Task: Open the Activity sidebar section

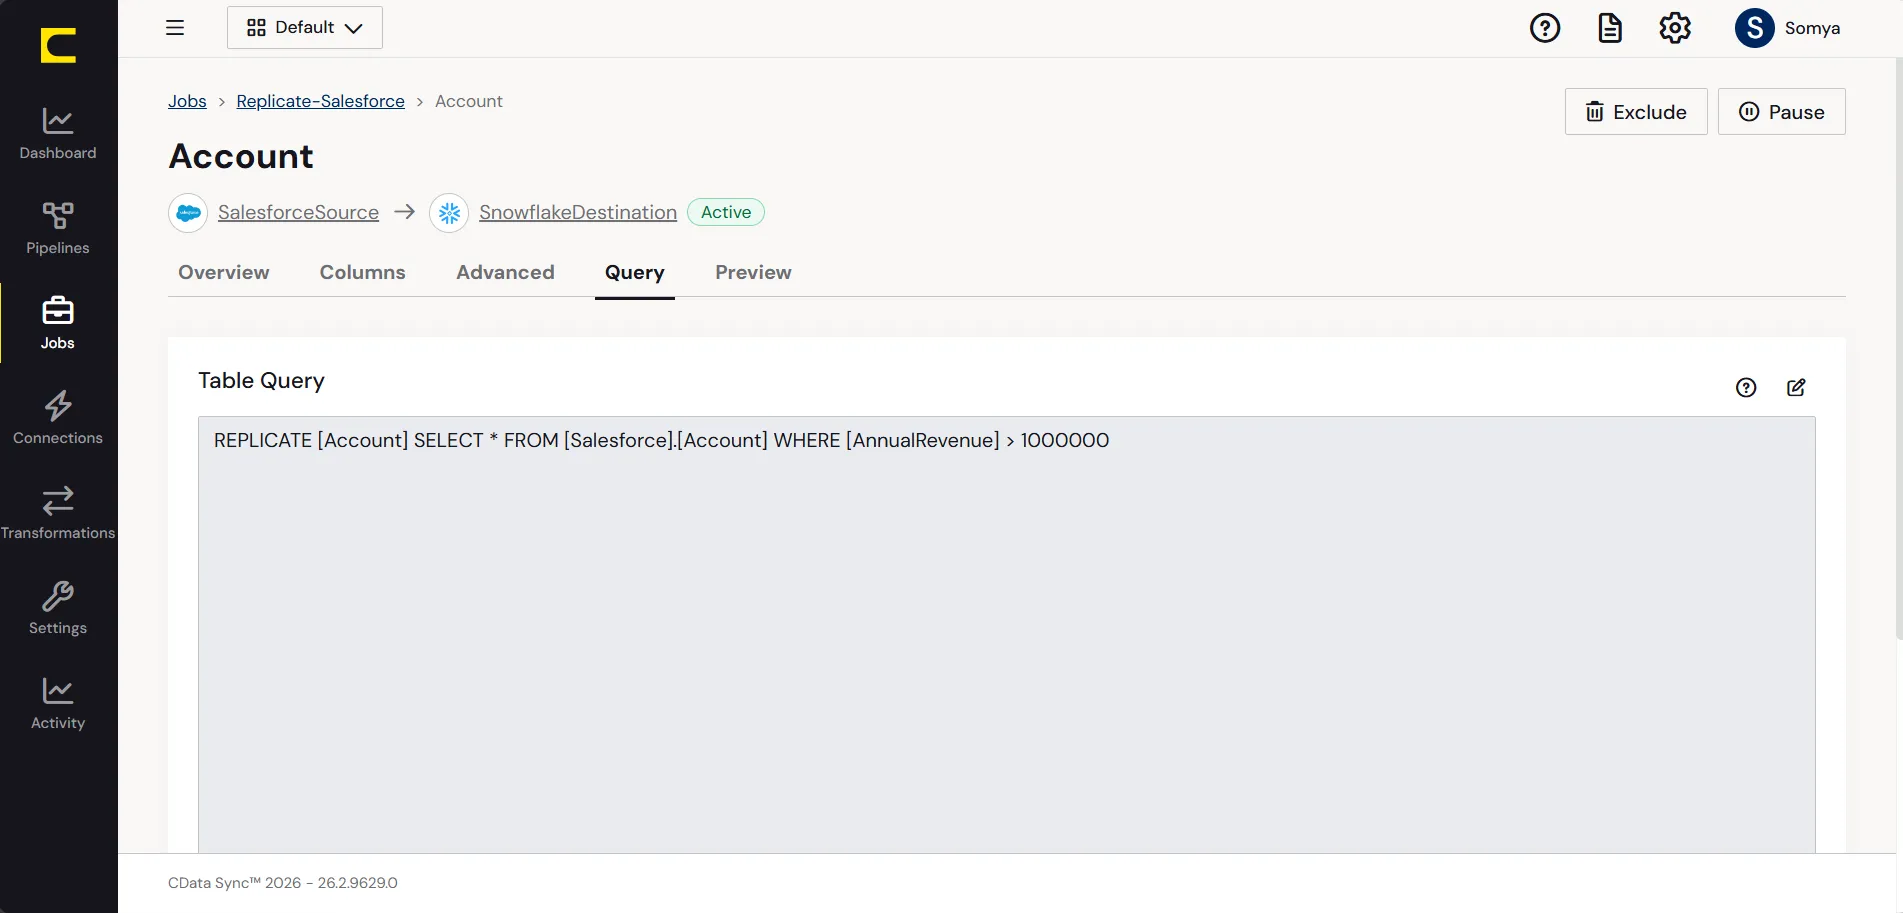Action: coord(58,704)
